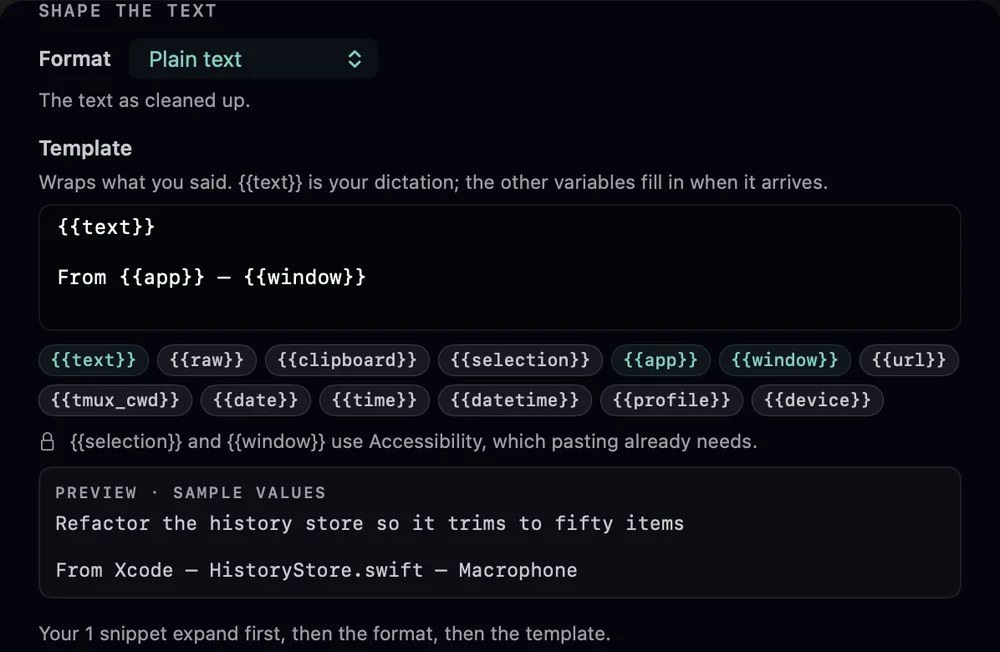Viewport: 1000px width, 652px height.
Task: Insert the {{datetime}} variable chip
Action: (515, 400)
